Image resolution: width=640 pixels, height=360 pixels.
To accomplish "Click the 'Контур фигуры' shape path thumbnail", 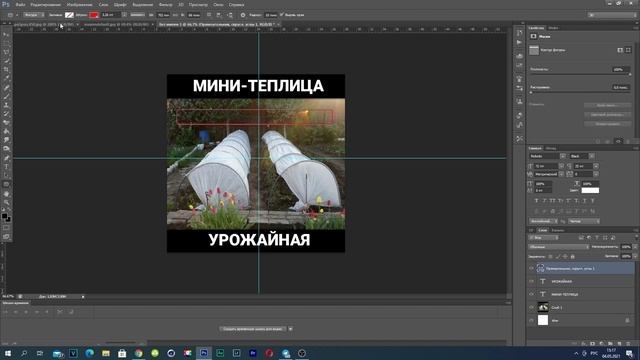I will pyautogui.click(x=534, y=50).
